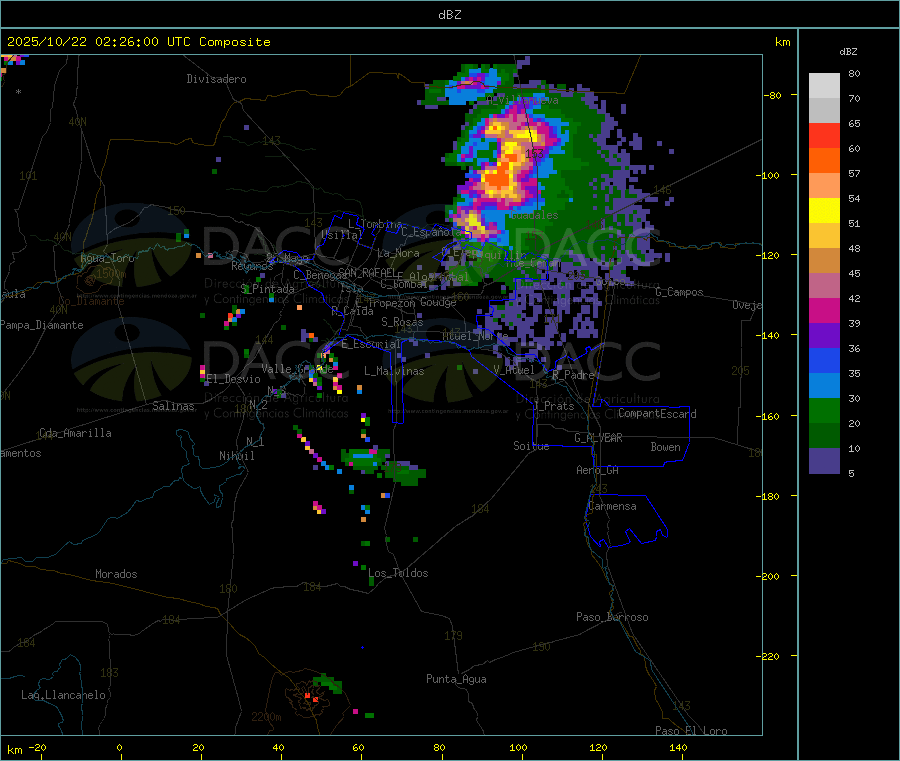Click the Paso_El_Loro label
900x761 pixels.
point(692,731)
